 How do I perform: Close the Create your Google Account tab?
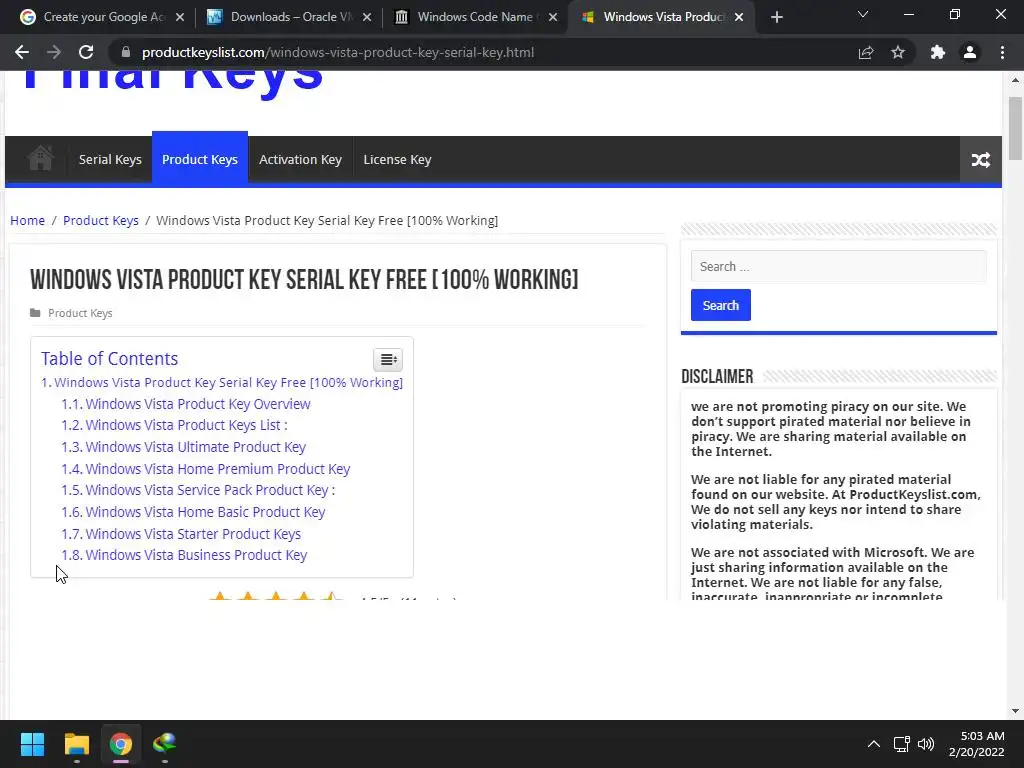click(x=180, y=17)
